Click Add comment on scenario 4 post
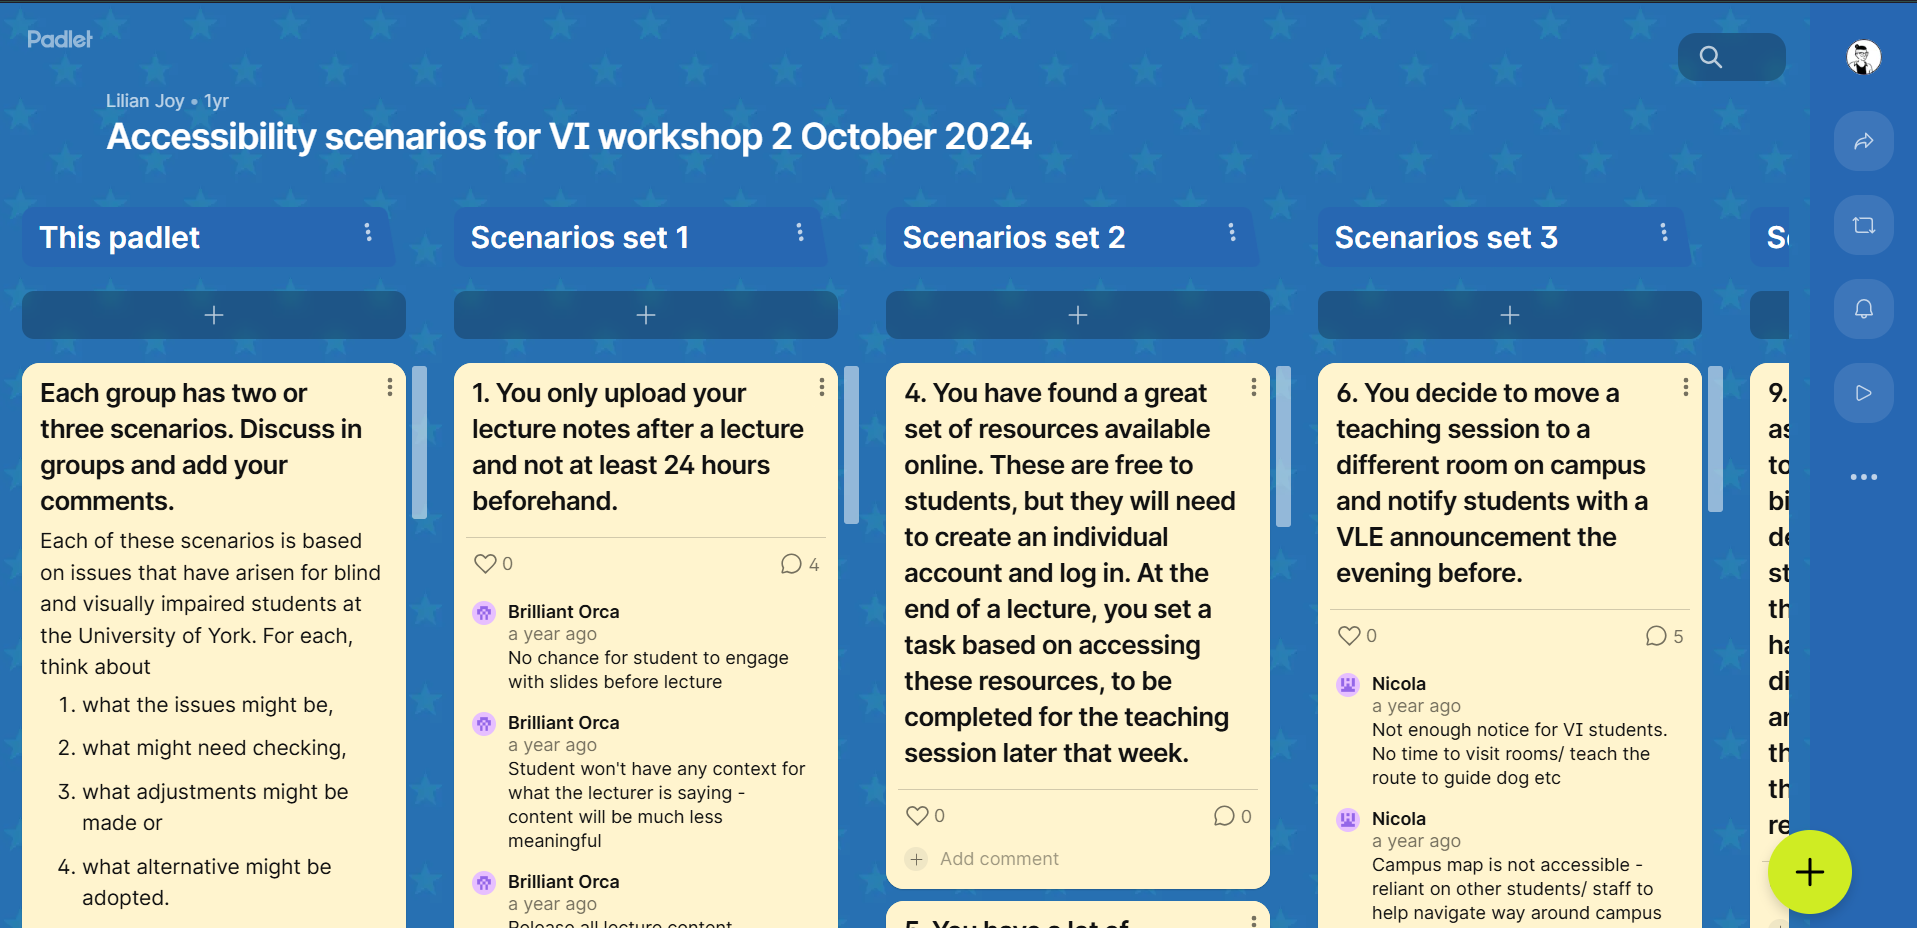The image size is (1917, 928). tap(998, 859)
